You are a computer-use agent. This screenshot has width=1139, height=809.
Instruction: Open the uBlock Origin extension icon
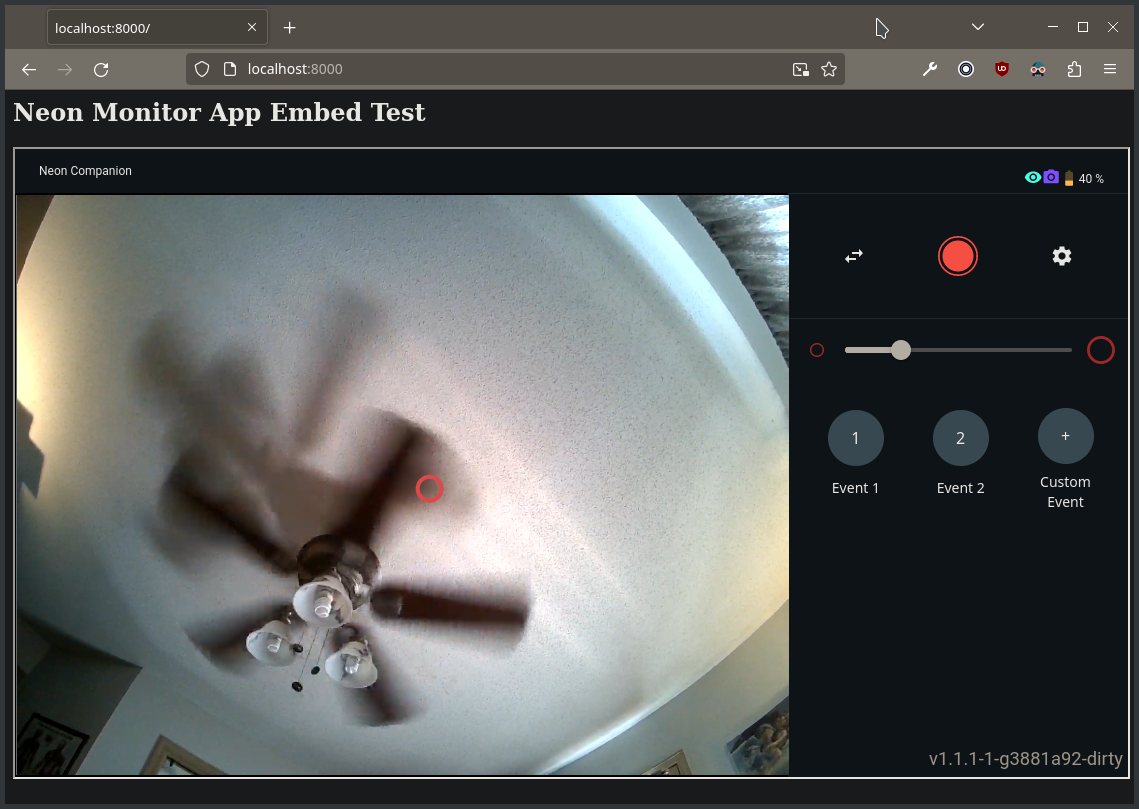click(1002, 70)
